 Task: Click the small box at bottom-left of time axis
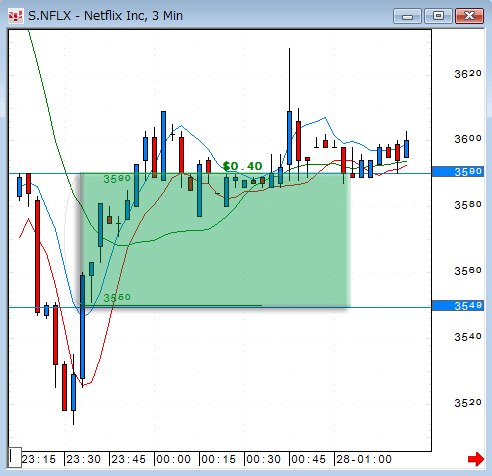(x=15, y=457)
